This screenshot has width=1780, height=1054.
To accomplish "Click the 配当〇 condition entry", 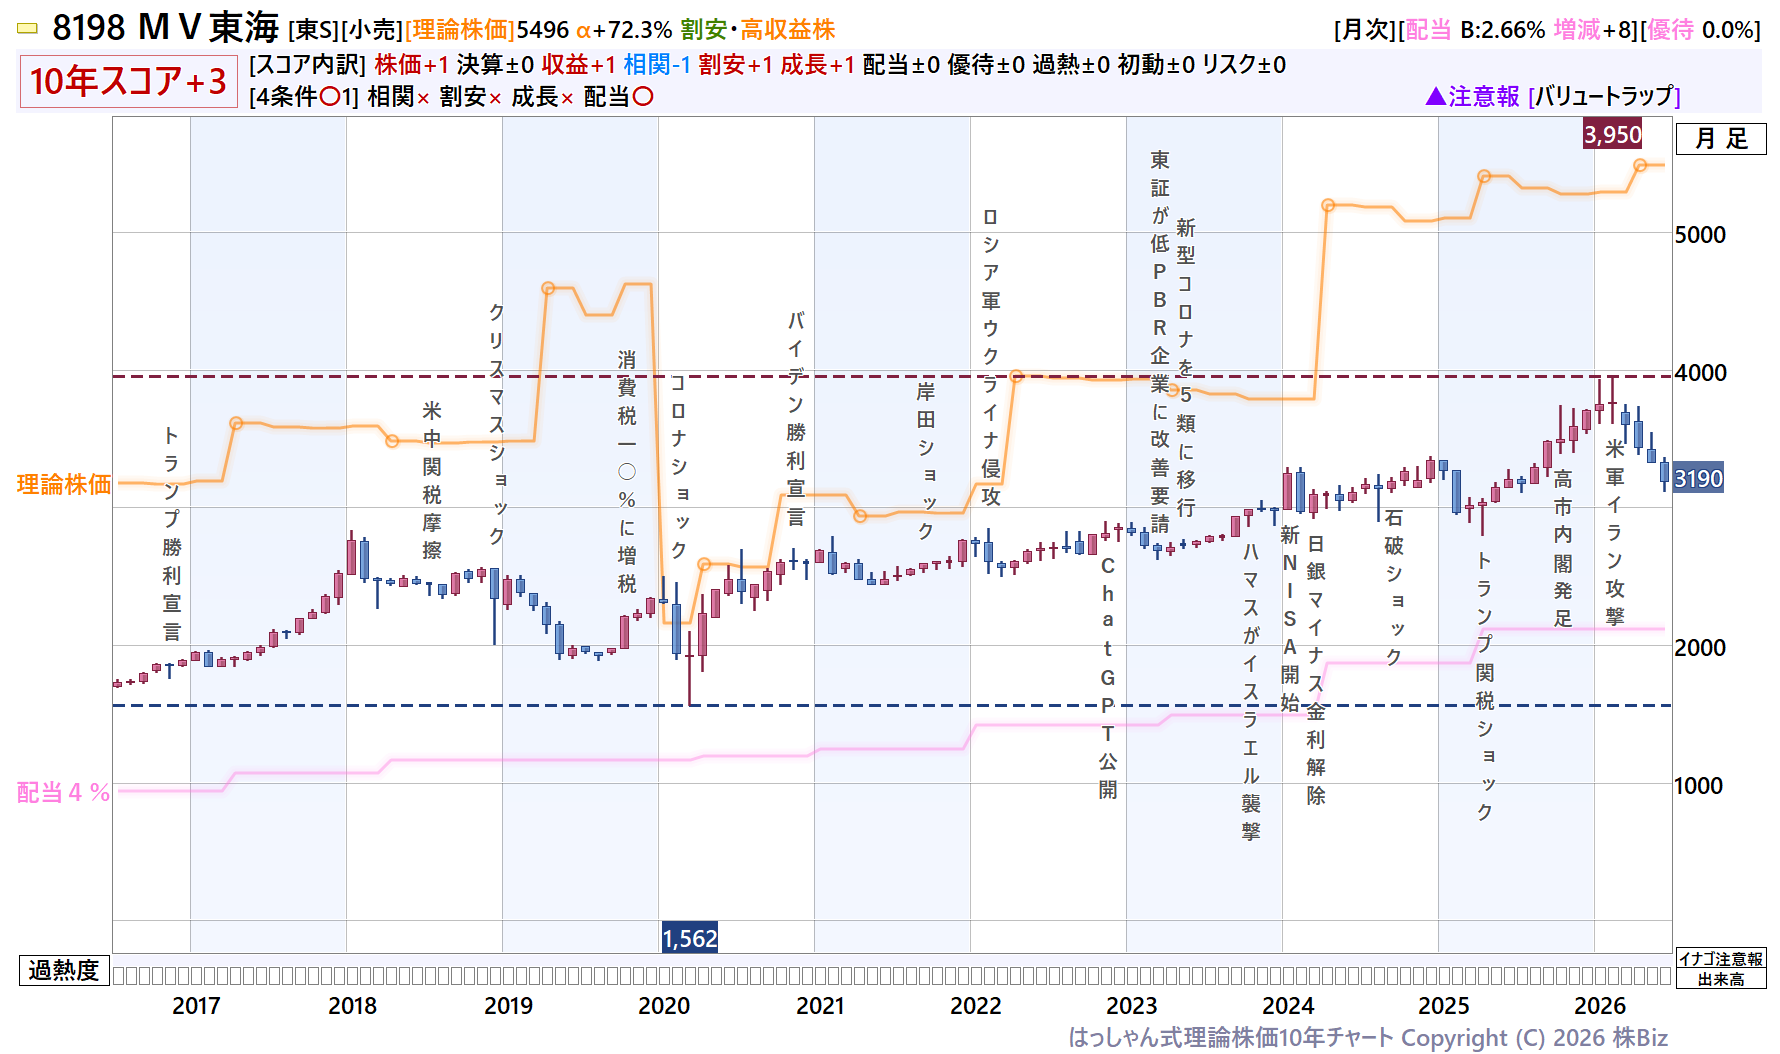I will click(x=618, y=96).
